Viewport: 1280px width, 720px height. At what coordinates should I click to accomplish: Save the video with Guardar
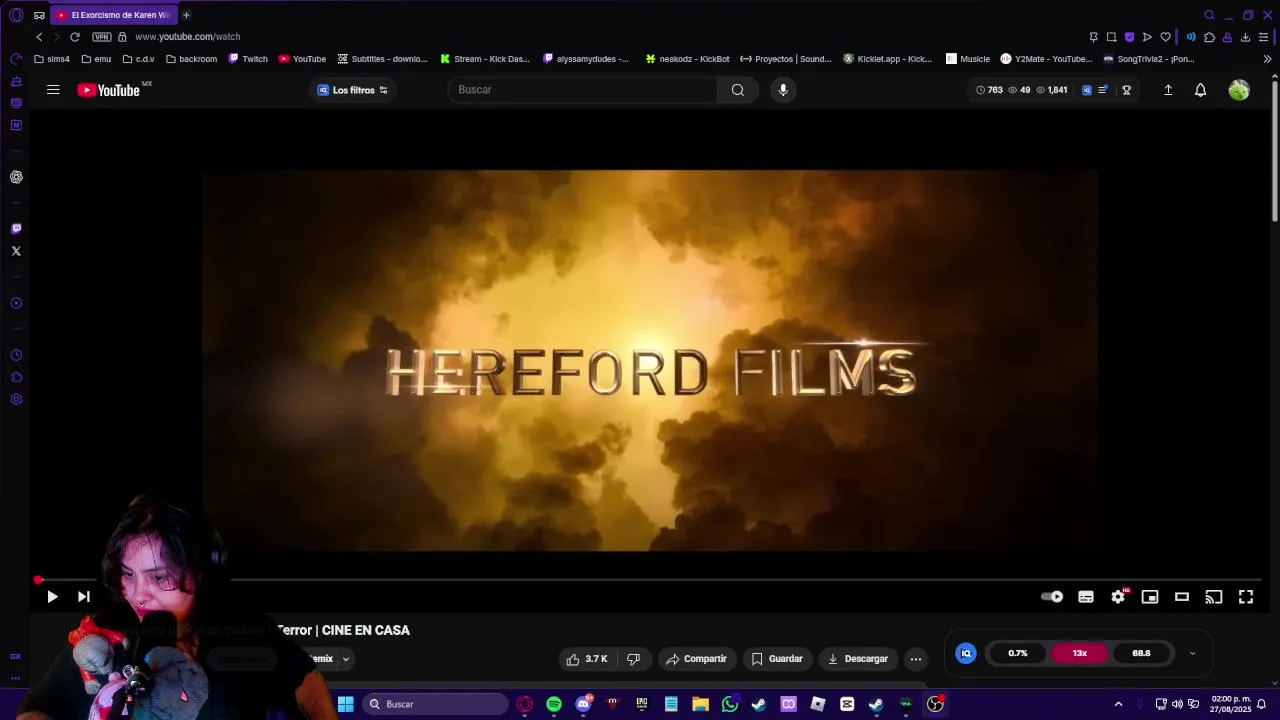[x=777, y=659]
